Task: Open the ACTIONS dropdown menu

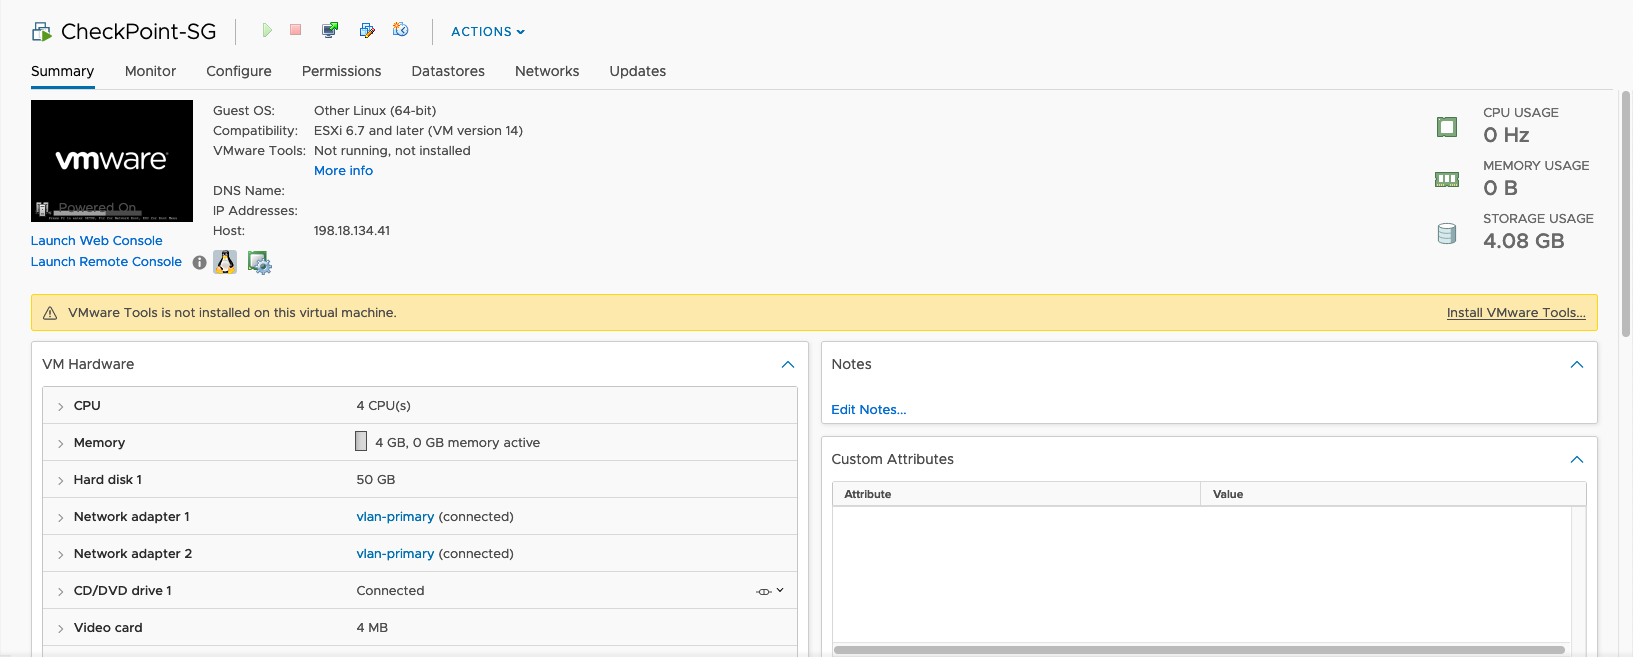Action: [487, 32]
